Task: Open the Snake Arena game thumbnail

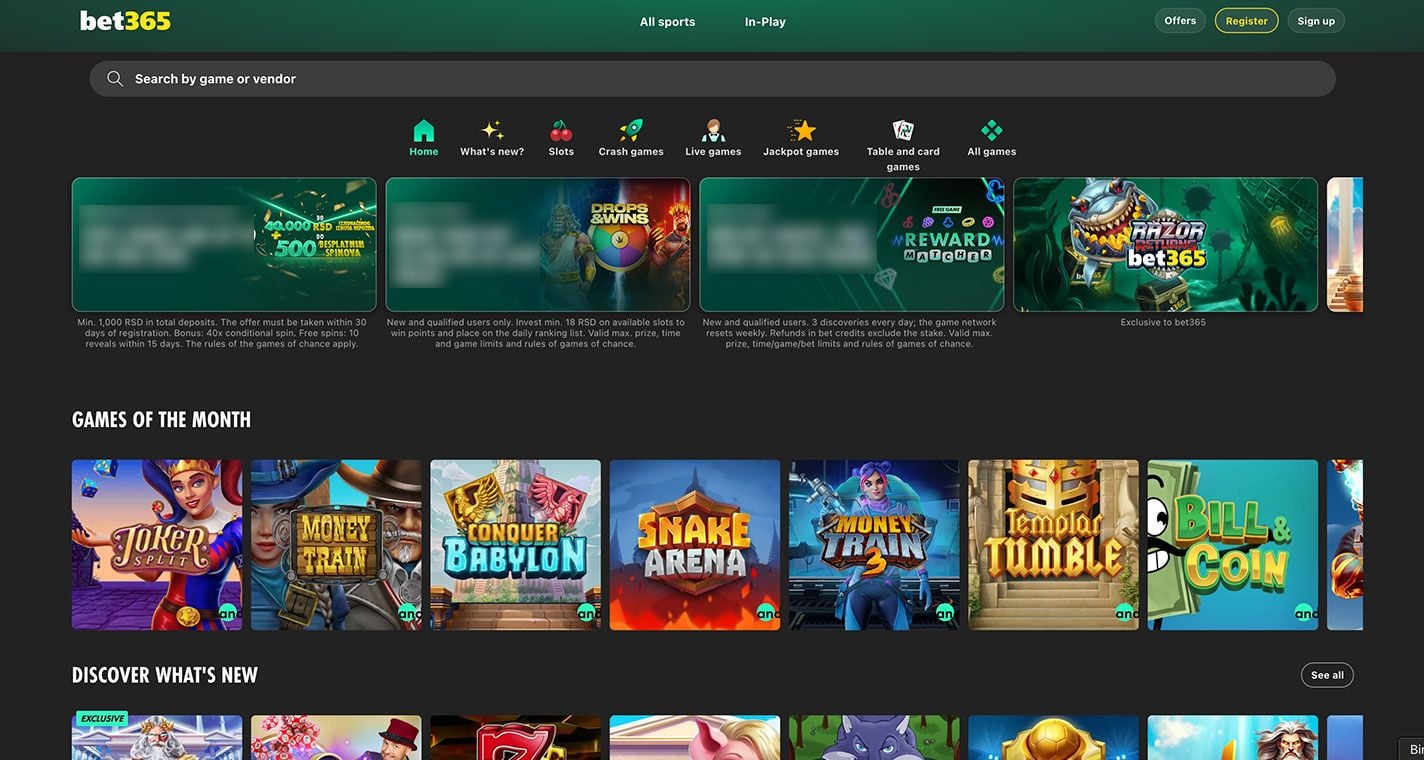Action: [x=695, y=545]
